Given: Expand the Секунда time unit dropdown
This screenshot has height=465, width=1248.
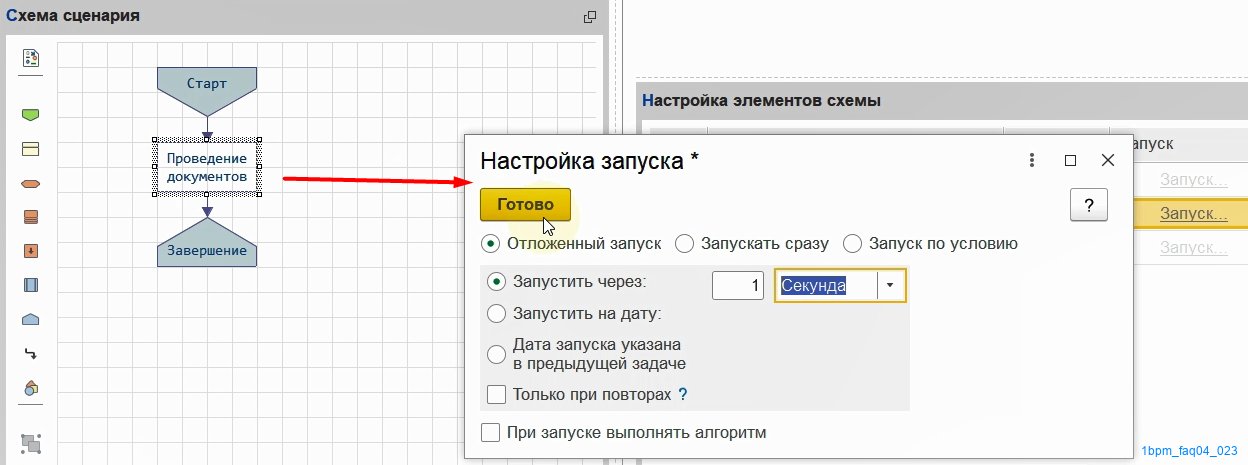Looking at the screenshot, I should 890,285.
